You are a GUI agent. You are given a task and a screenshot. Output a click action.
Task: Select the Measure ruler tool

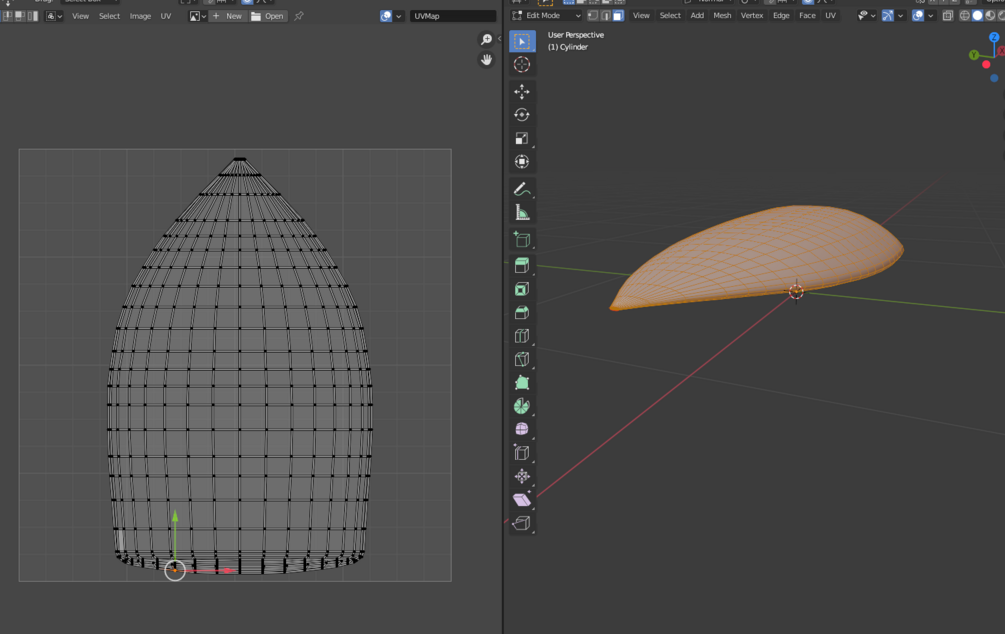tap(522, 212)
